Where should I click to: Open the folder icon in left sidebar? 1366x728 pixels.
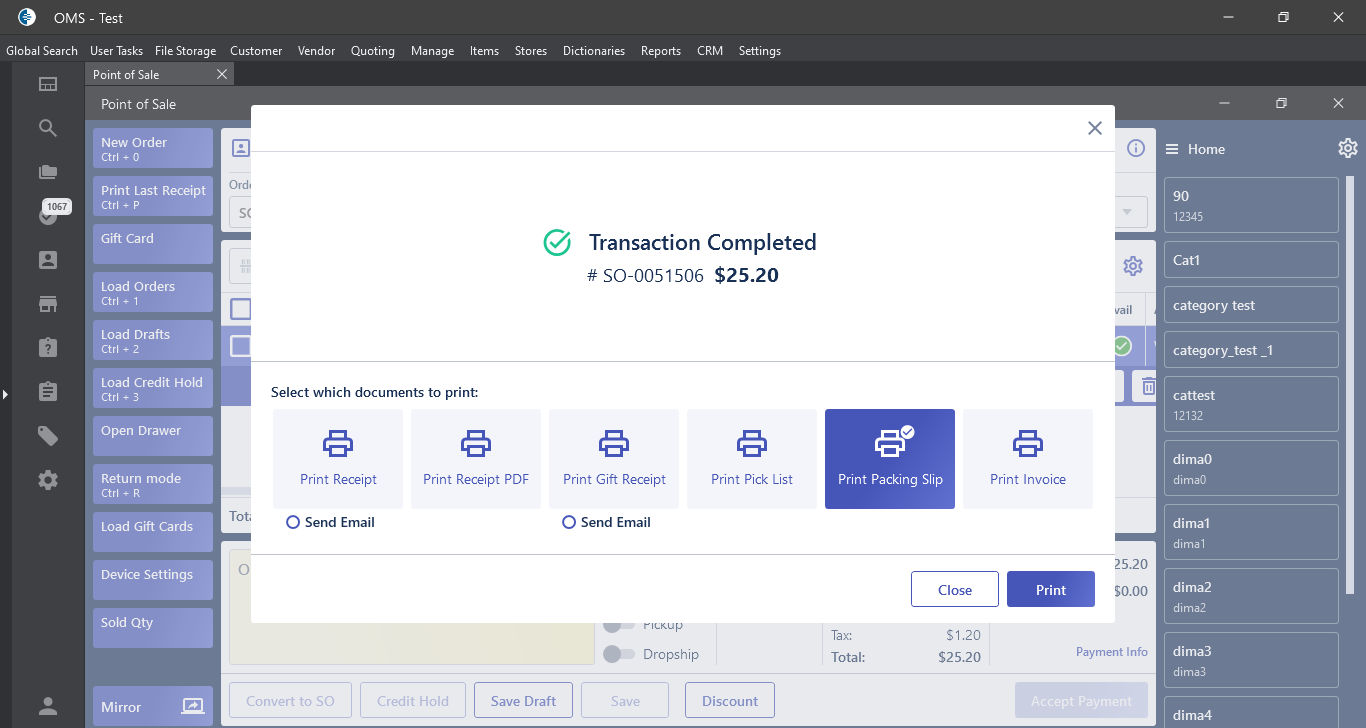click(48, 172)
